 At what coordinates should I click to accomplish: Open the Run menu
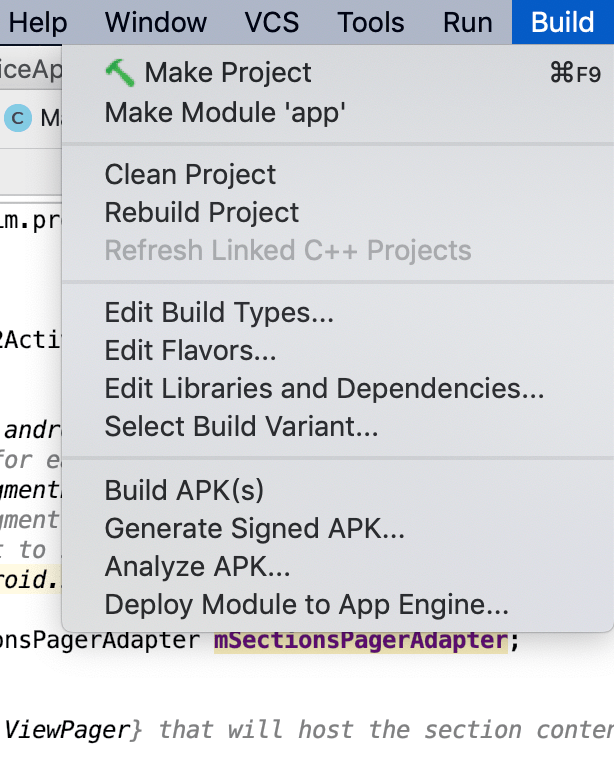coord(468,22)
